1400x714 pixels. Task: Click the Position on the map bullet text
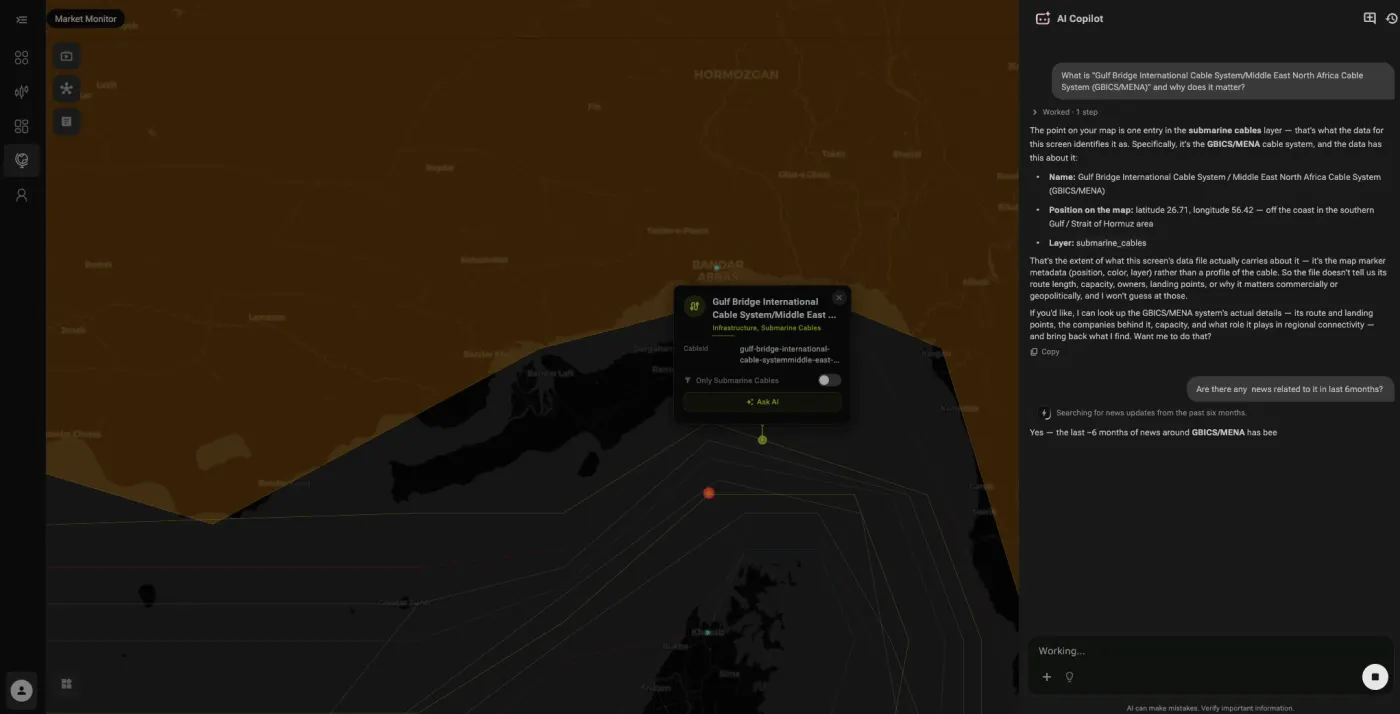pos(1212,217)
